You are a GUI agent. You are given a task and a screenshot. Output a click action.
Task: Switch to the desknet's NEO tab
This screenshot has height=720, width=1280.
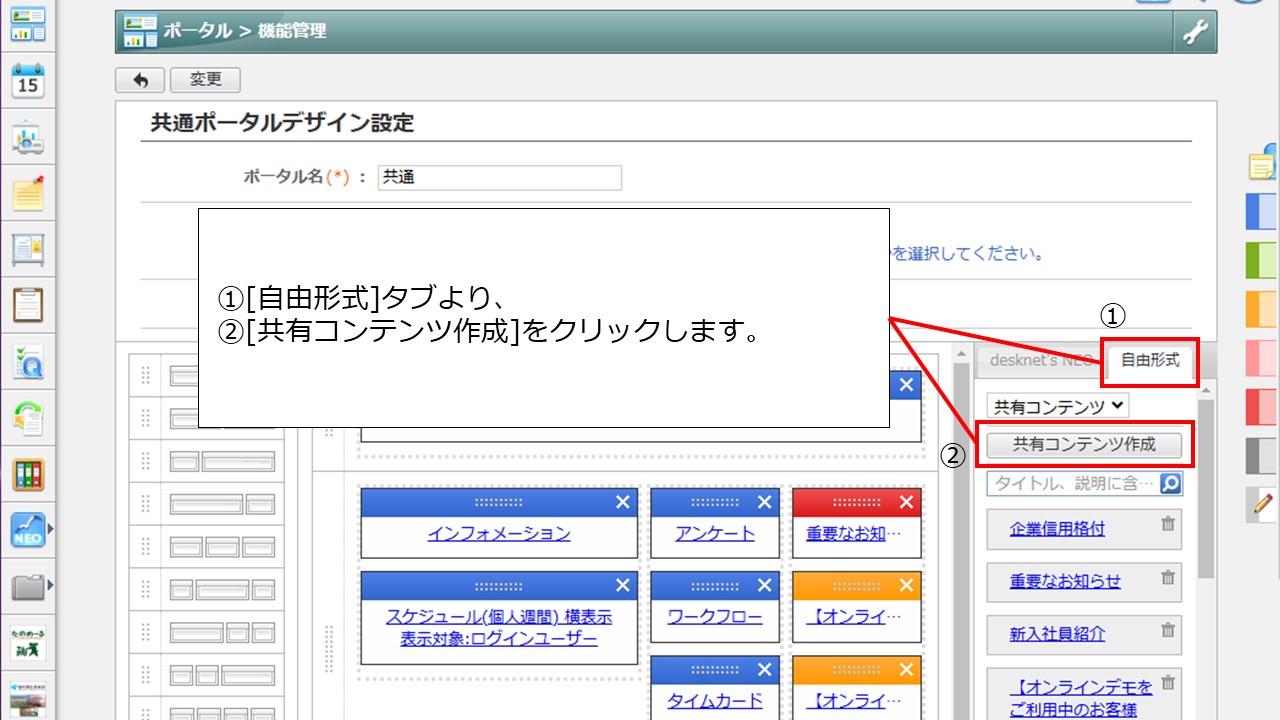point(1040,360)
